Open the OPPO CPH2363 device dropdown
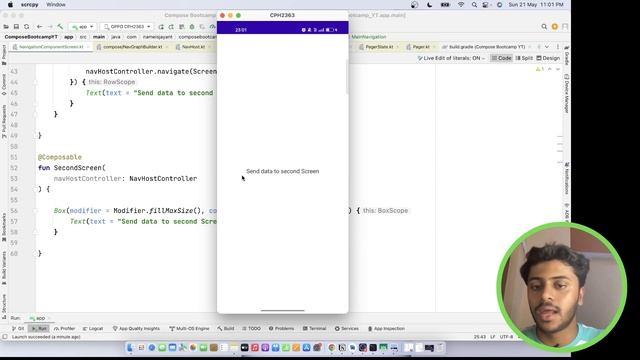Screen dimensions: 640x360 click(x=127, y=27)
